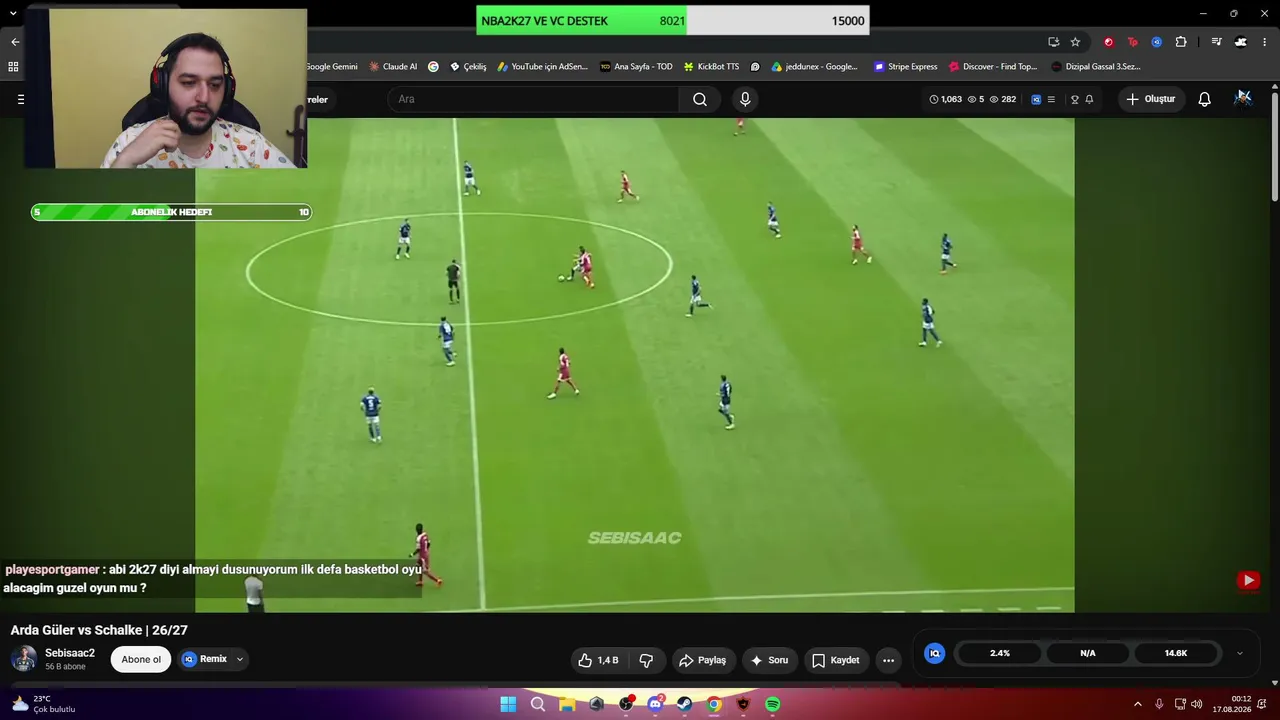This screenshot has height=720, width=1280.
Task: Open the Windows Start menu
Action: (x=508, y=704)
